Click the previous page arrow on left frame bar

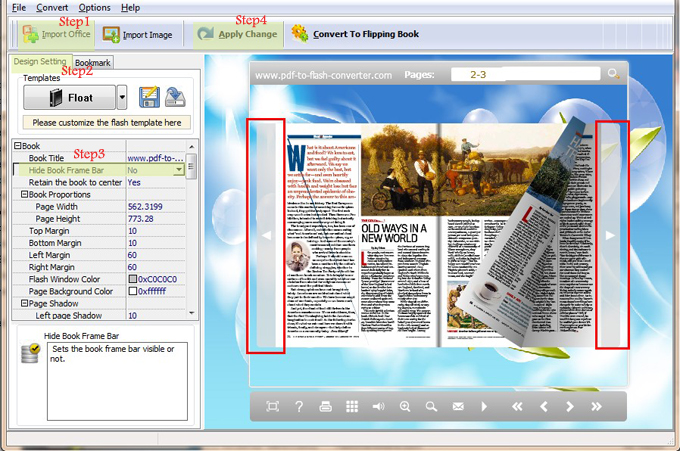tap(266, 235)
